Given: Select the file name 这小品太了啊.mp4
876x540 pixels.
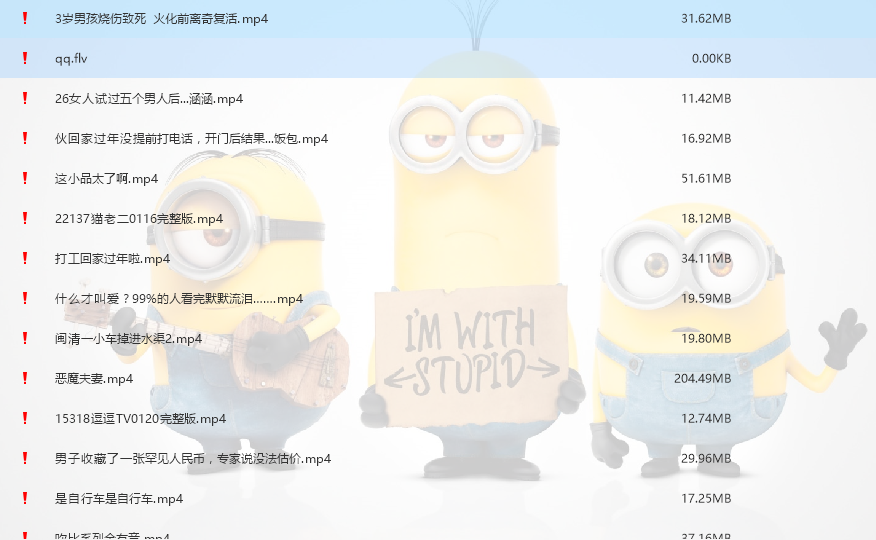Looking at the screenshot, I should [106, 179].
